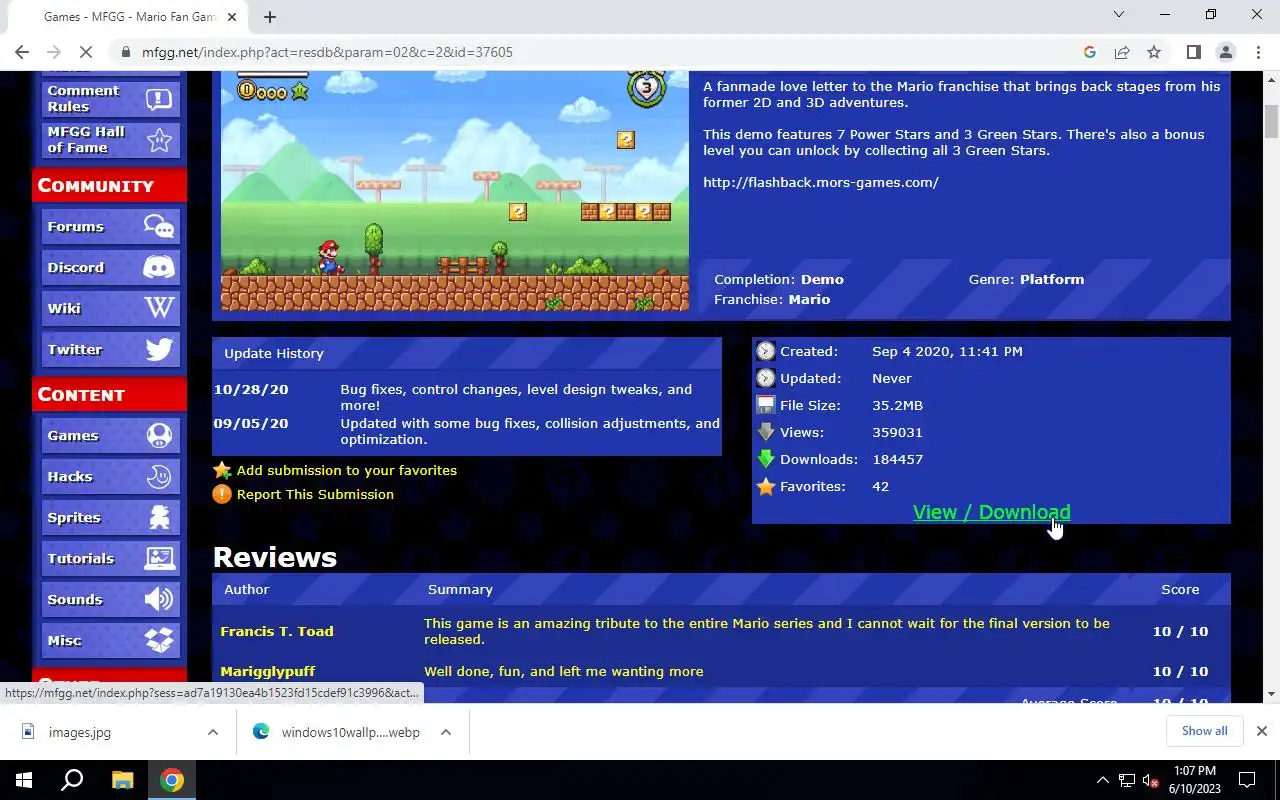This screenshot has width=1280, height=800.
Task: Click the View / Download link
Action: (991, 512)
